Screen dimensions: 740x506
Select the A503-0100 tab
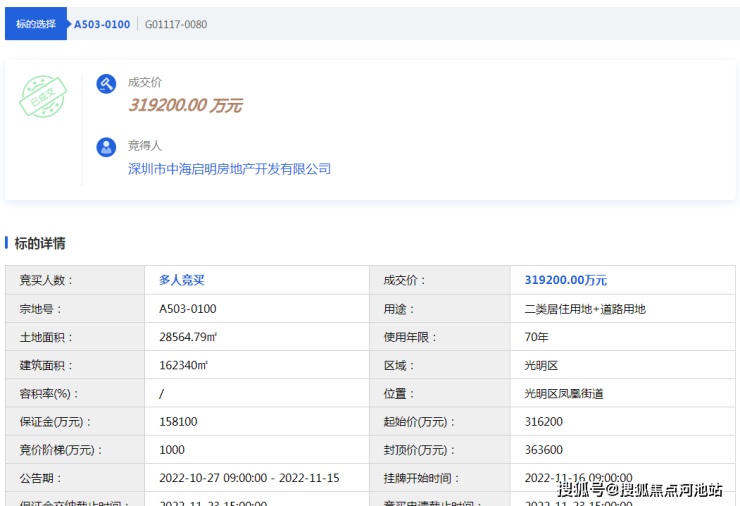pyautogui.click(x=102, y=24)
